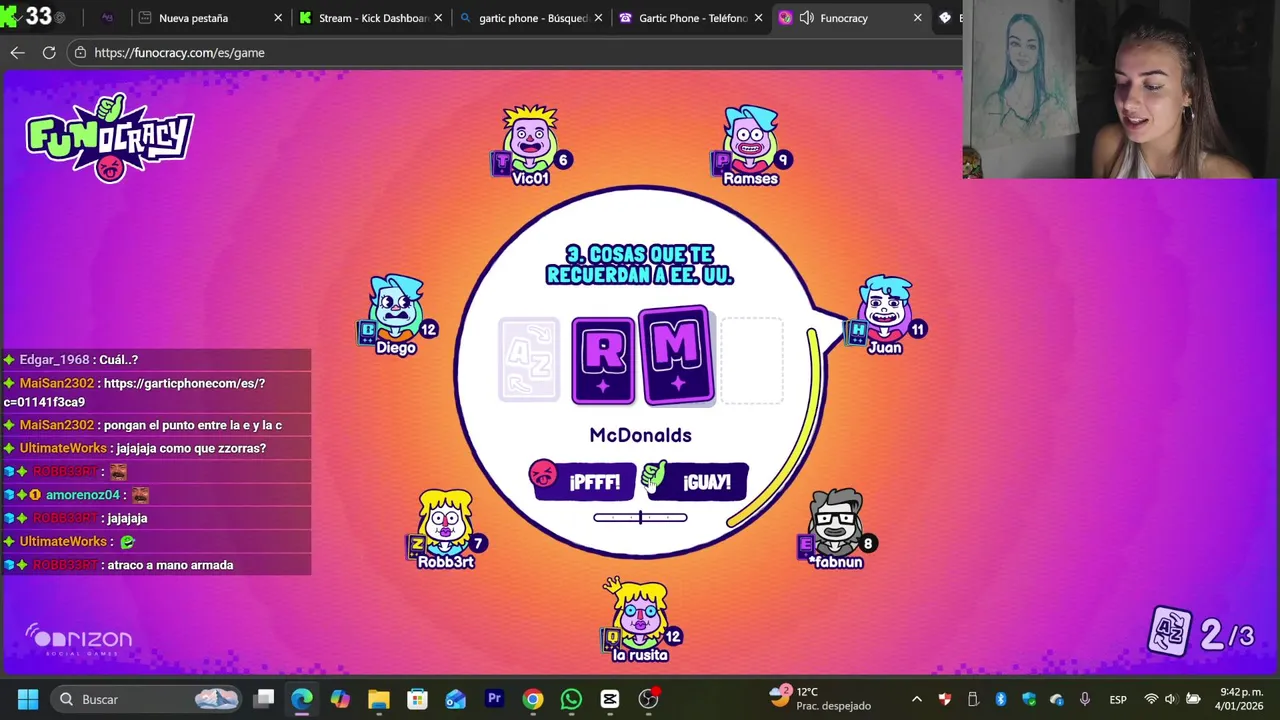This screenshot has width=1280, height=720.
Task: Click Vic01's letter T card badge
Action: point(502,162)
